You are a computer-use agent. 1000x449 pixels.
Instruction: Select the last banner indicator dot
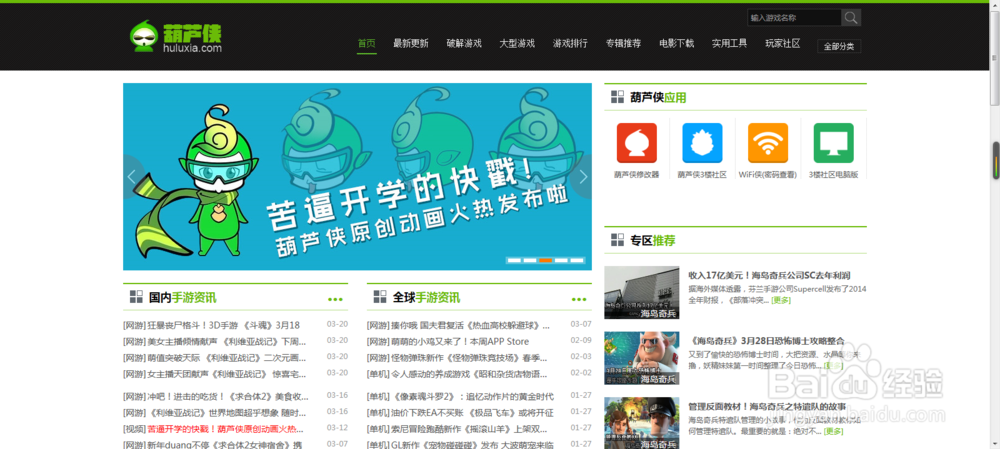tap(577, 260)
